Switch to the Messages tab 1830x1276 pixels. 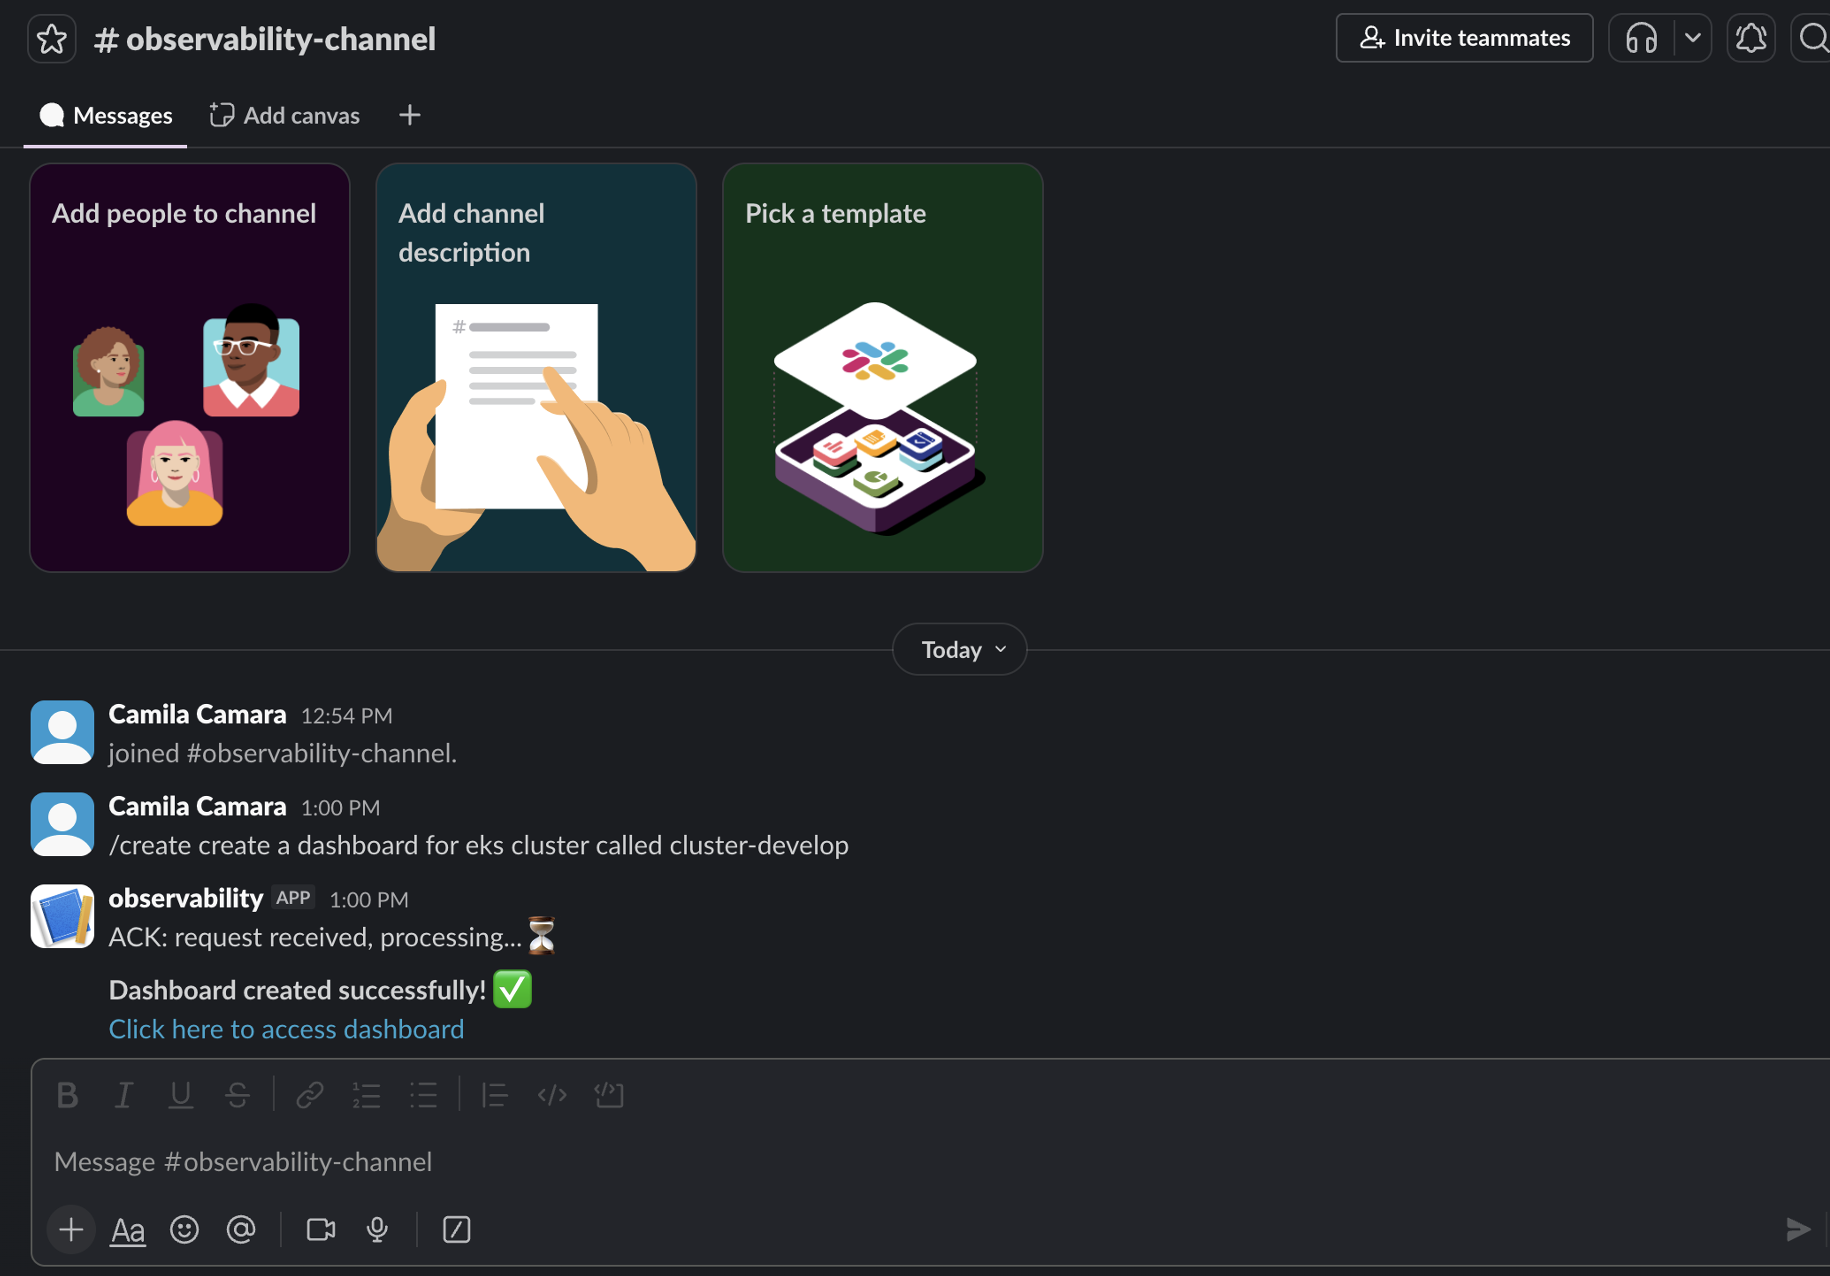(106, 115)
